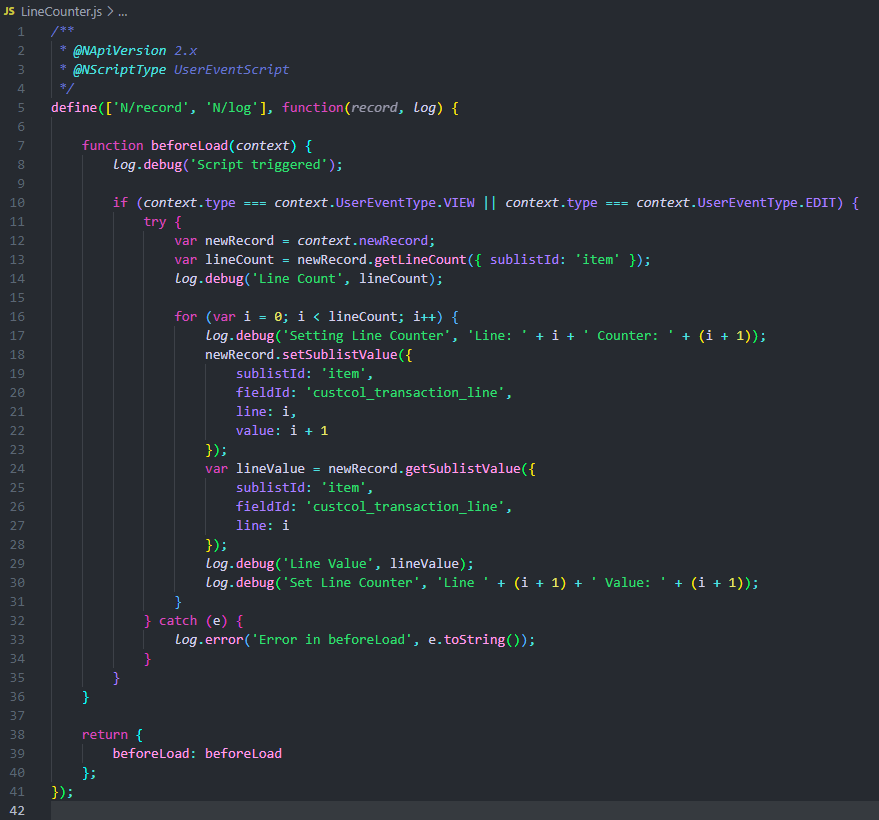Click line number 5 in the gutter
The width and height of the screenshot is (879, 820).
click(21, 108)
